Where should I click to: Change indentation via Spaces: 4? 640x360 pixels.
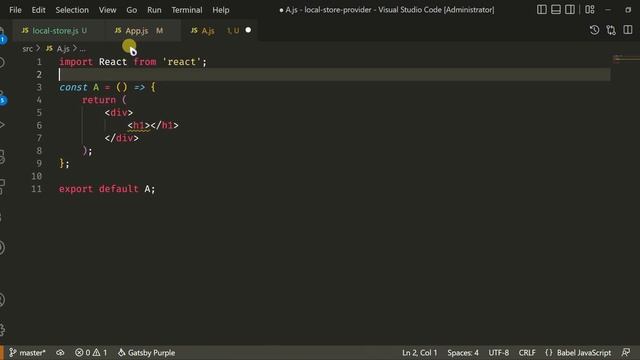[463, 353]
